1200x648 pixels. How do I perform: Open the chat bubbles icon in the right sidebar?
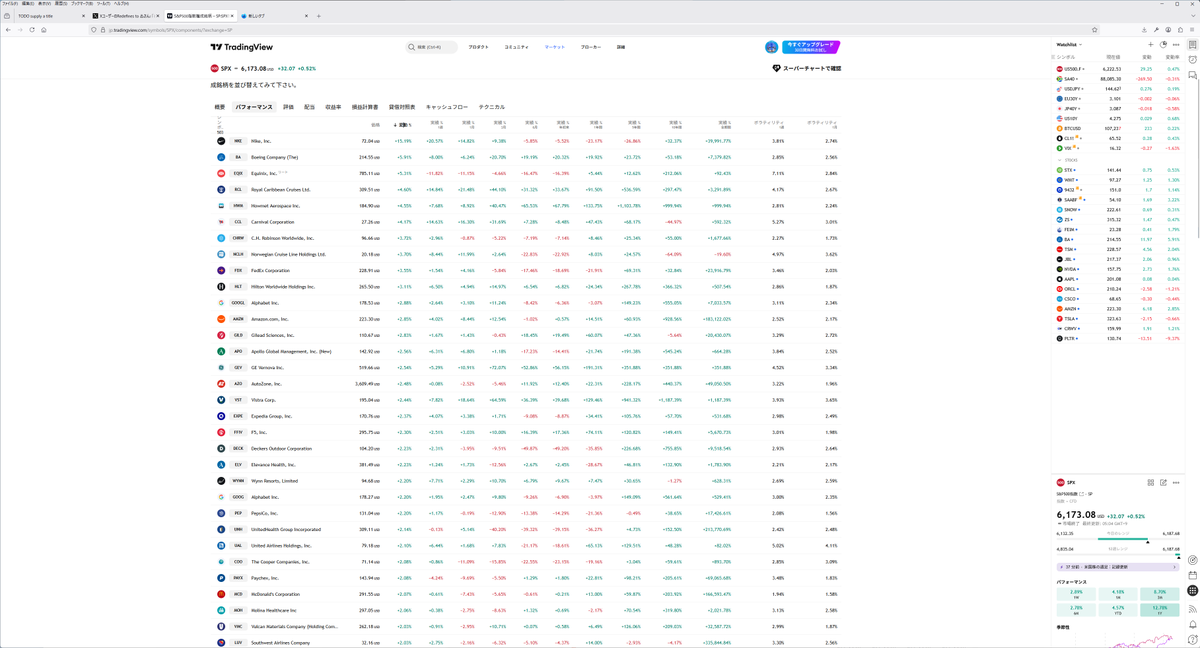point(1193,76)
